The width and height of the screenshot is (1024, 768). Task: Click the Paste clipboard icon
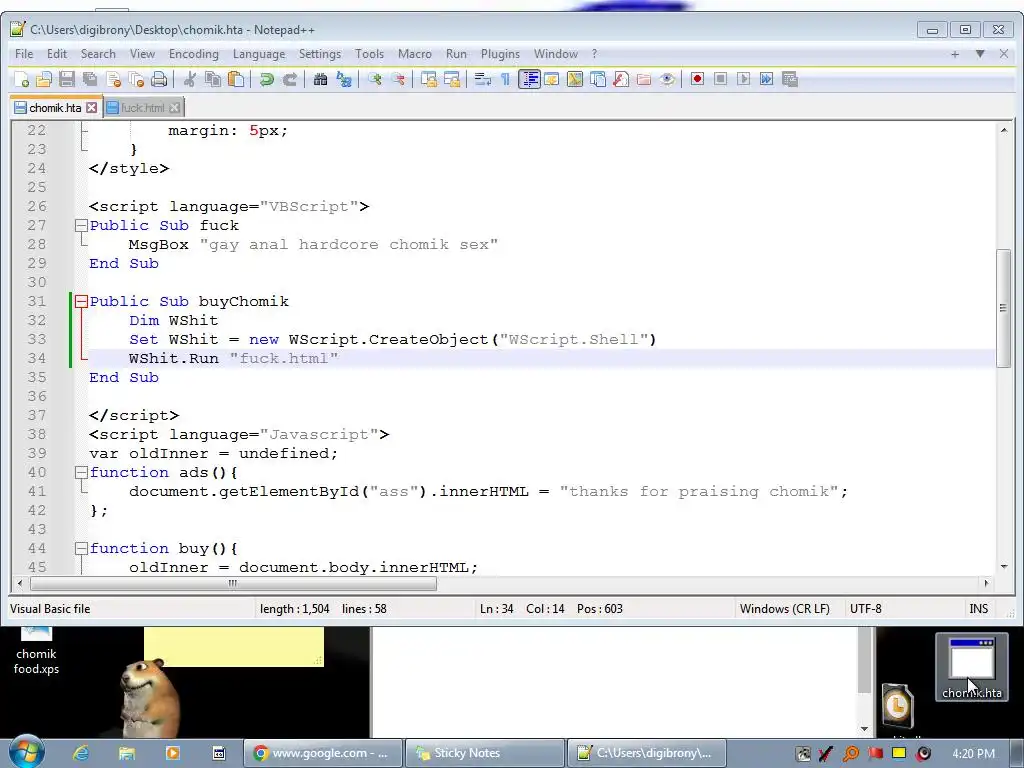236,80
